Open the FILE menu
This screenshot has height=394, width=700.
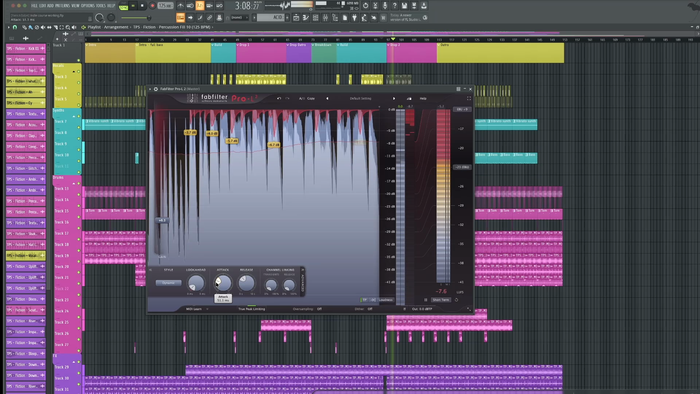click(34, 6)
